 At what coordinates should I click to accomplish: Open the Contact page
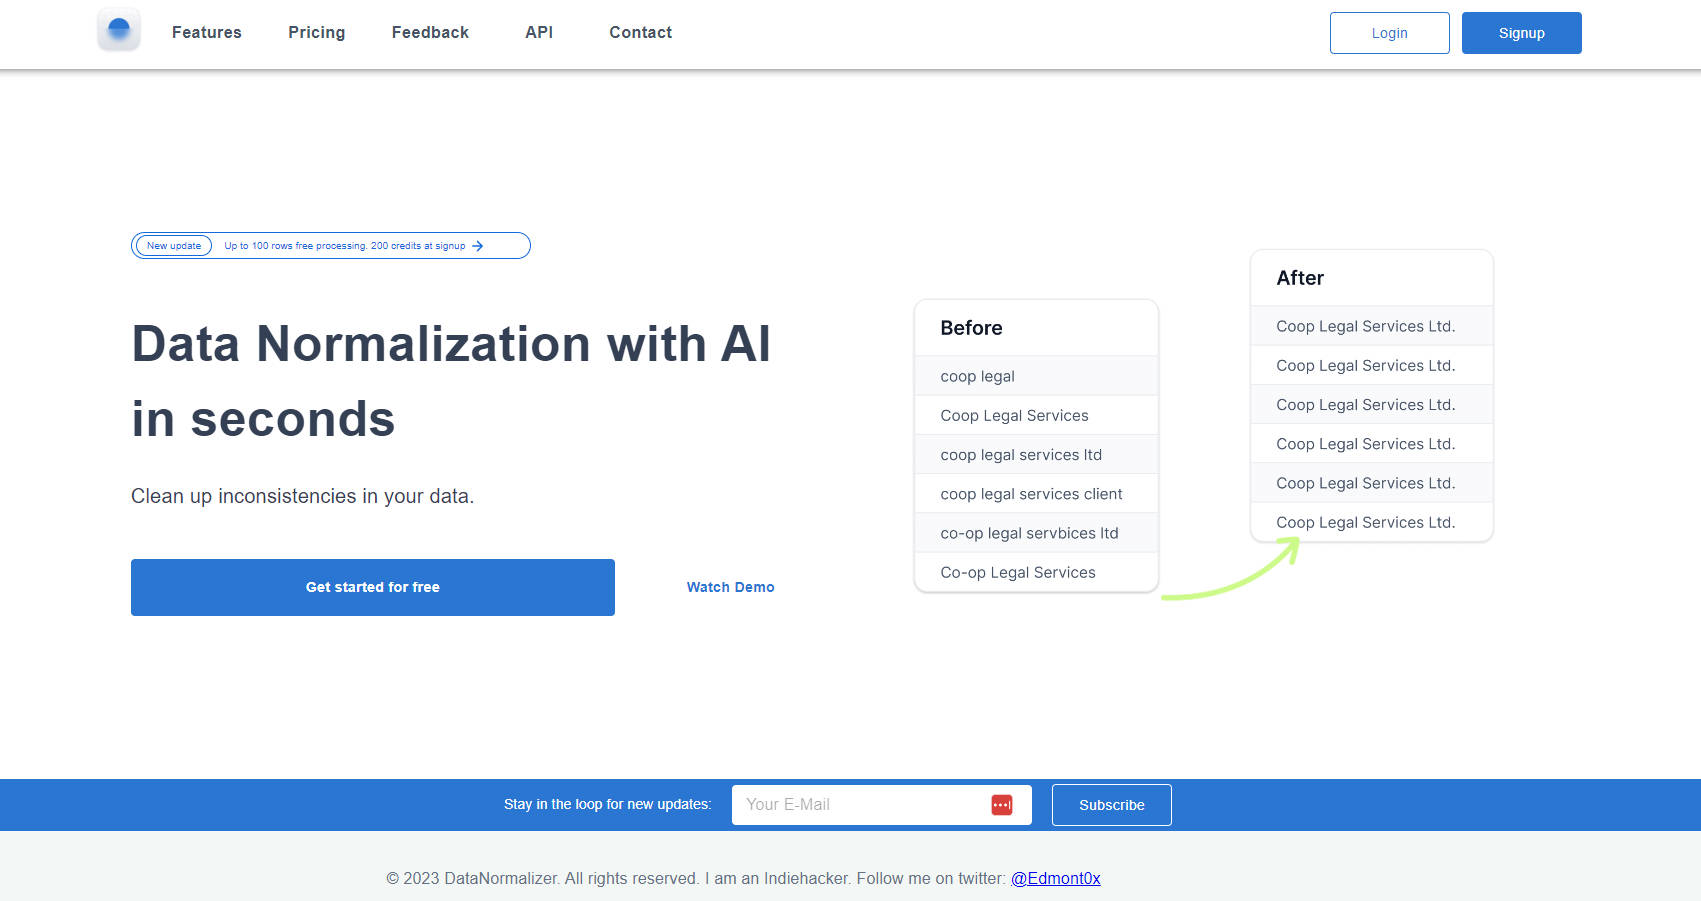tap(640, 32)
